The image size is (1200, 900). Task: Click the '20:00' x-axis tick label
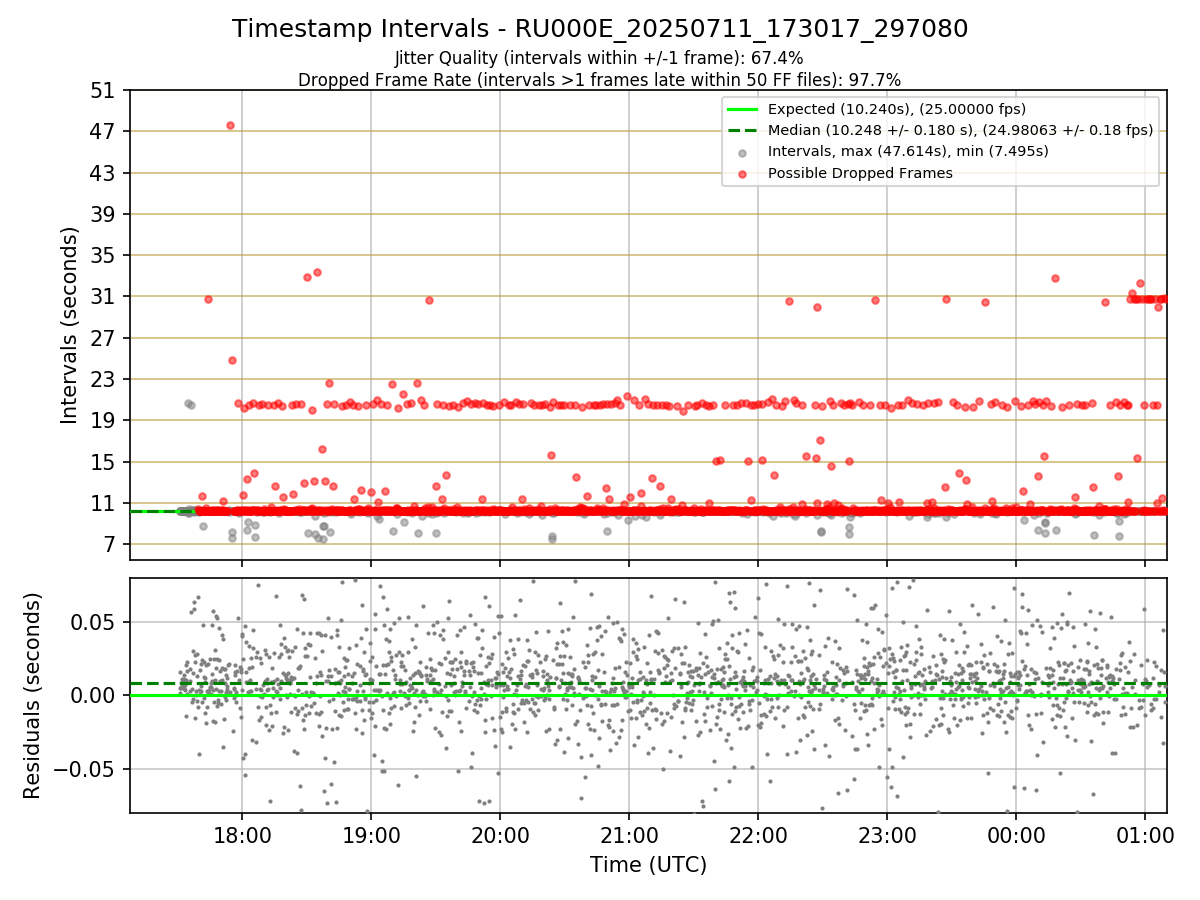(x=500, y=834)
